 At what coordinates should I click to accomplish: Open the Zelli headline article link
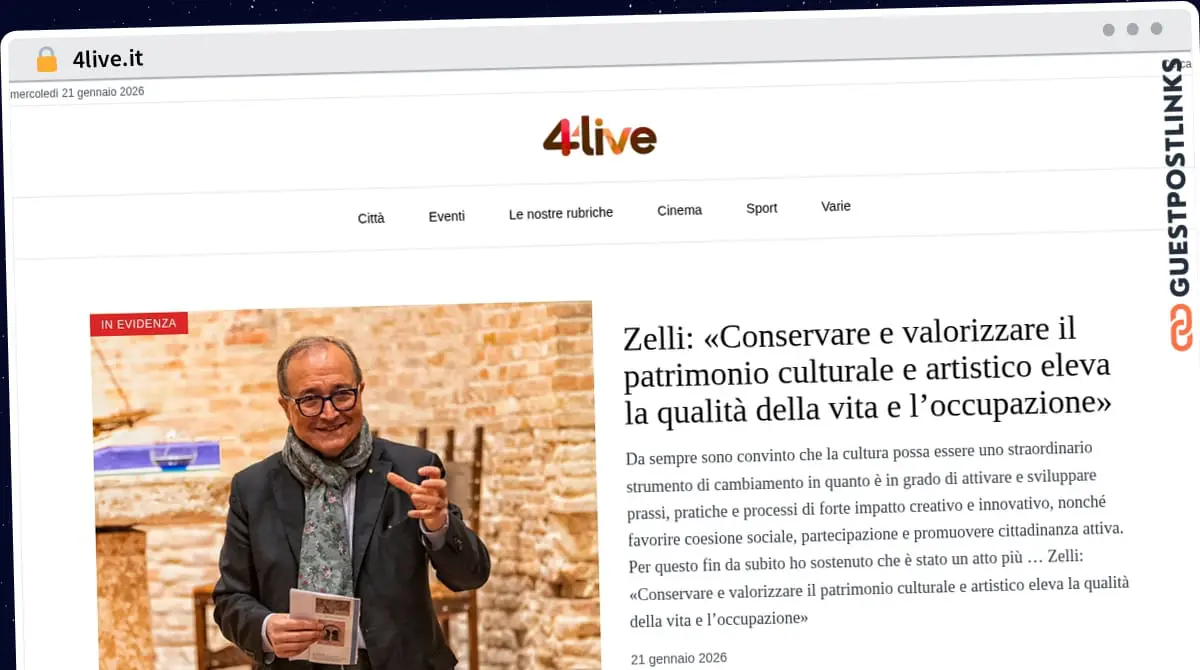click(867, 368)
